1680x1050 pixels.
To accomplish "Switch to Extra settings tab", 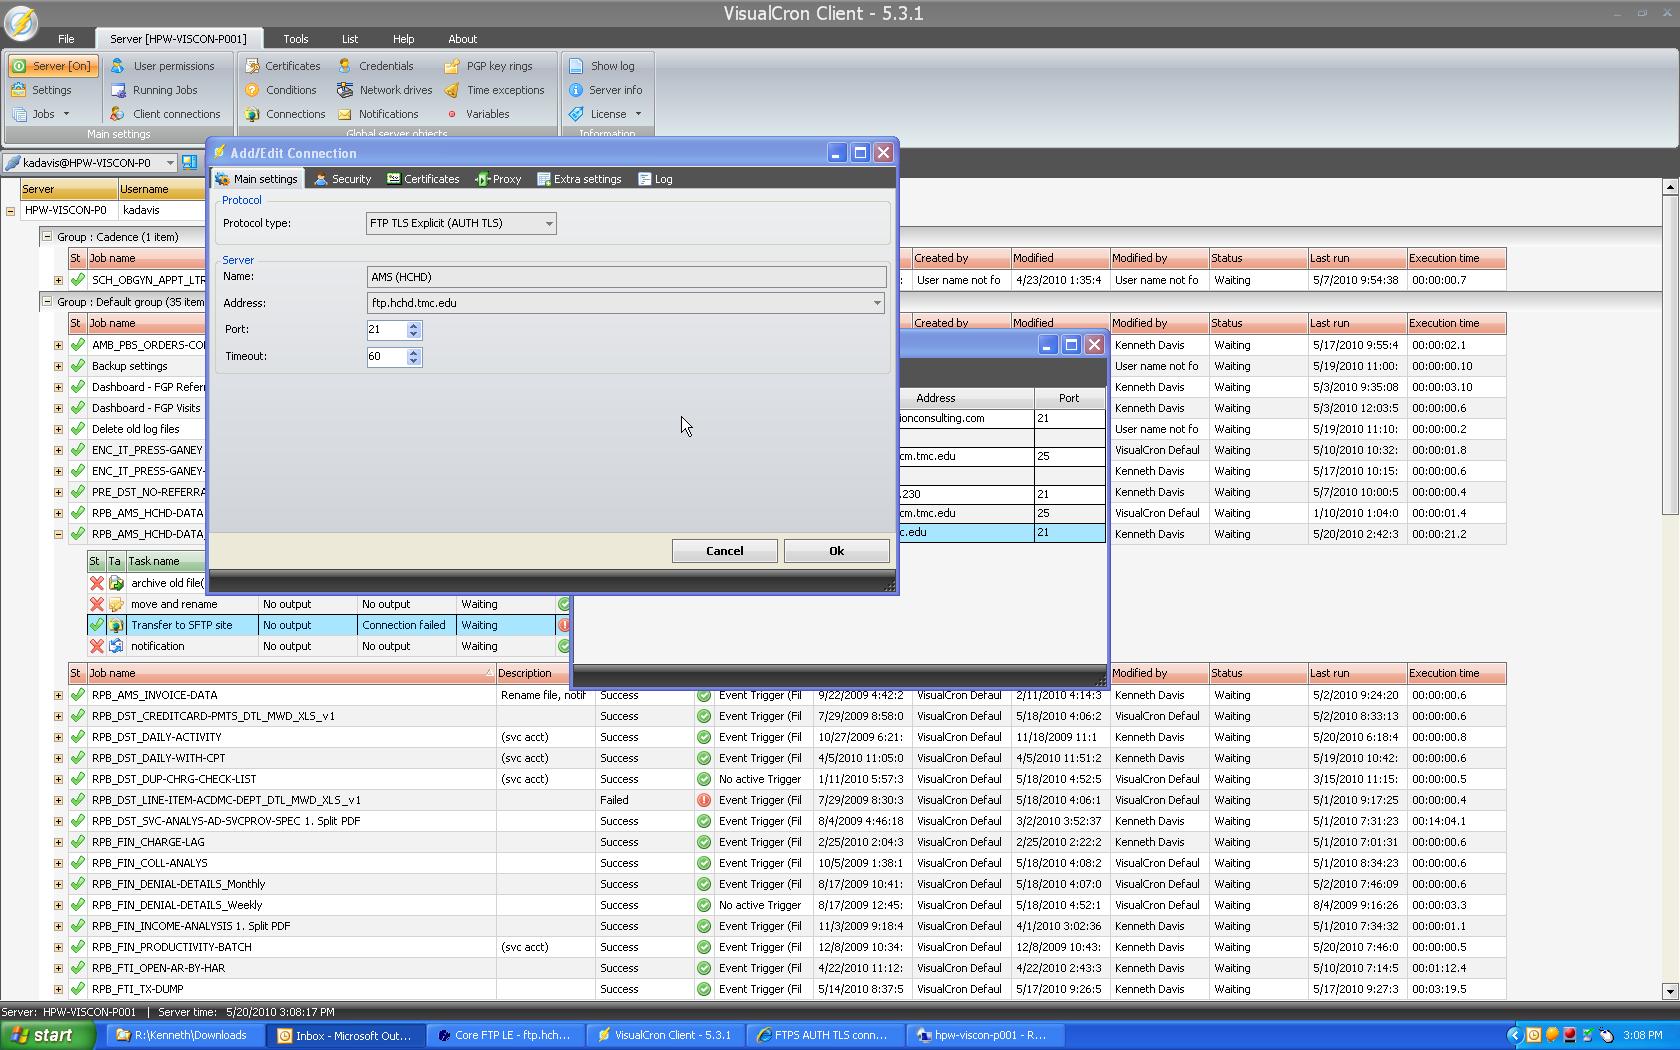I will (x=579, y=179).
